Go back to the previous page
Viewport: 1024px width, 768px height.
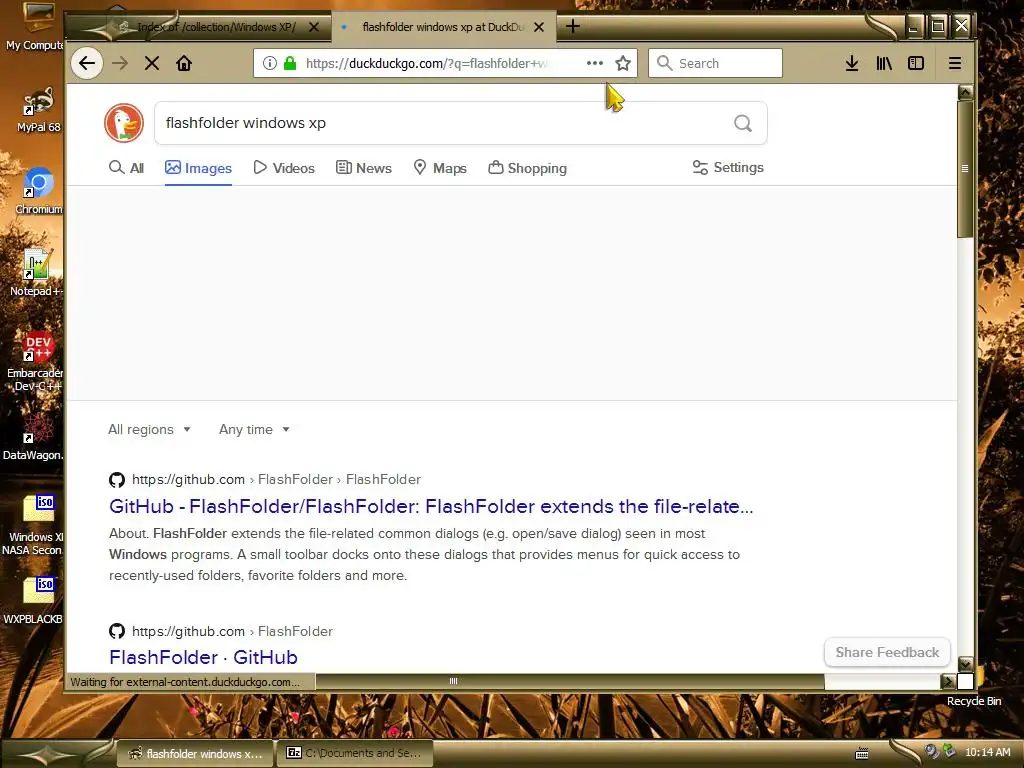tap(87, 63)
